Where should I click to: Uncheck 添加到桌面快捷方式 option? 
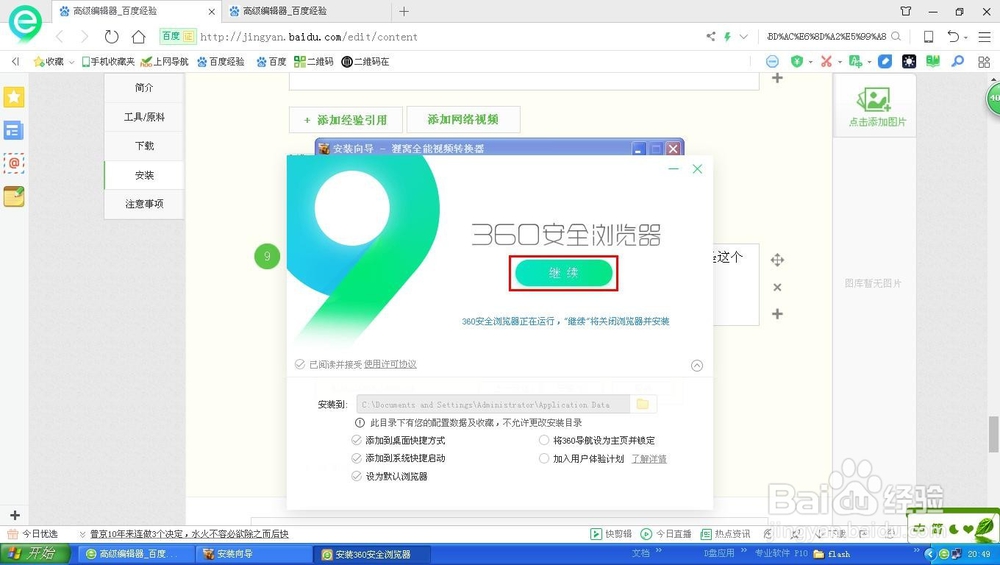point(357,440)
